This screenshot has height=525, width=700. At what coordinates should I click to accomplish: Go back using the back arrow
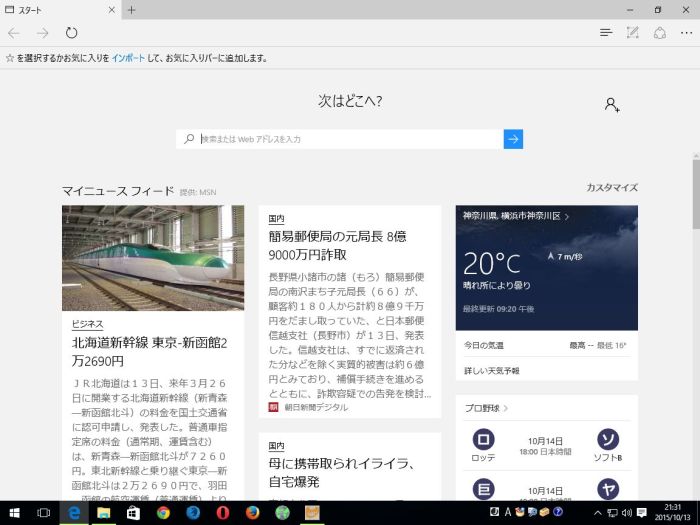tap(14, 33)
